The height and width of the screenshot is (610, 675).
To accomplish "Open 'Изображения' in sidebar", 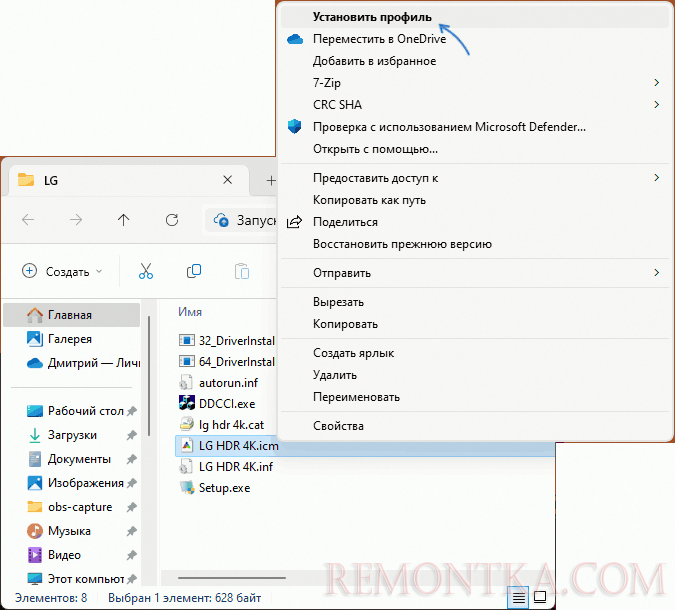I will coord(71,483).
